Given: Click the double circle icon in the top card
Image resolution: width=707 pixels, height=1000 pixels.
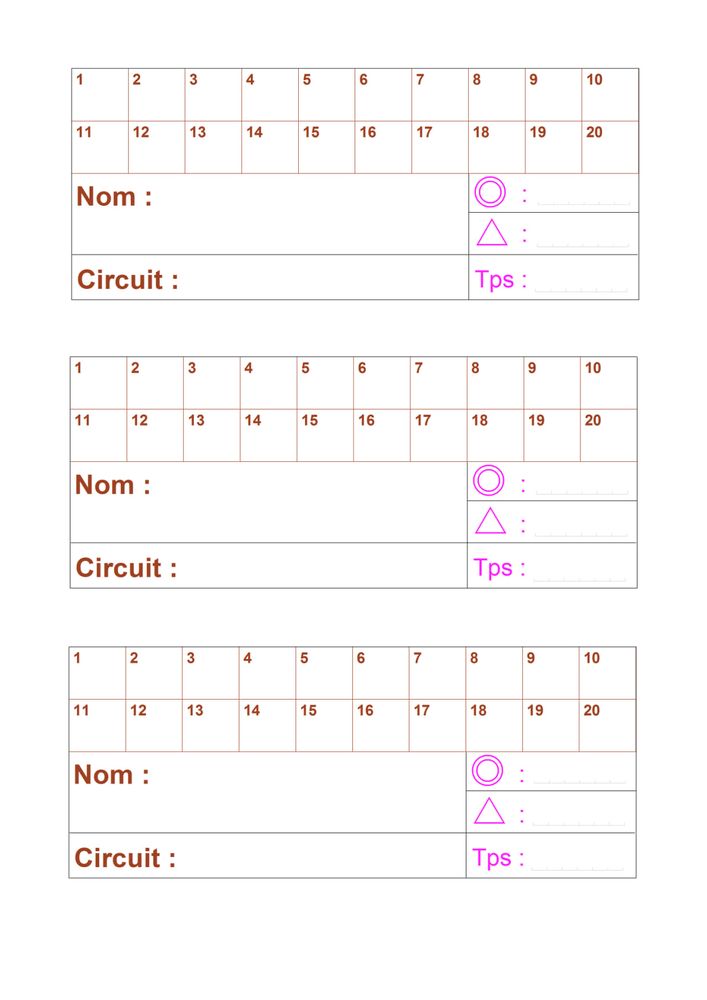Looking at the screenshot, I should (491, 192).
